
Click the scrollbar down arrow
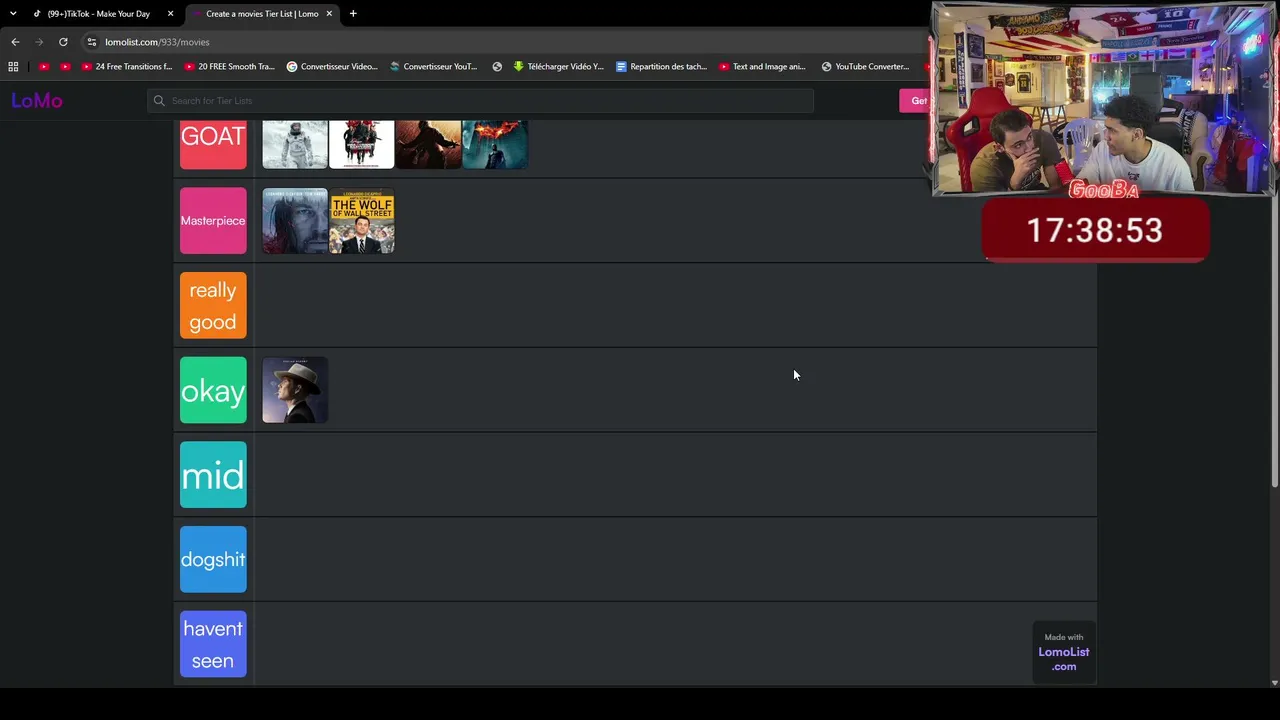[x=1274, y=683]
